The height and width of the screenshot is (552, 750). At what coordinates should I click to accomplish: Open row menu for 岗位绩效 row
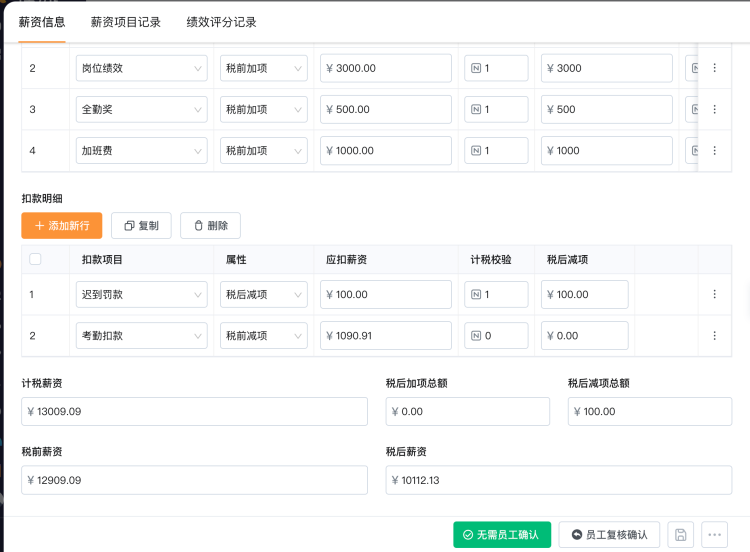[x=714, y=68]
